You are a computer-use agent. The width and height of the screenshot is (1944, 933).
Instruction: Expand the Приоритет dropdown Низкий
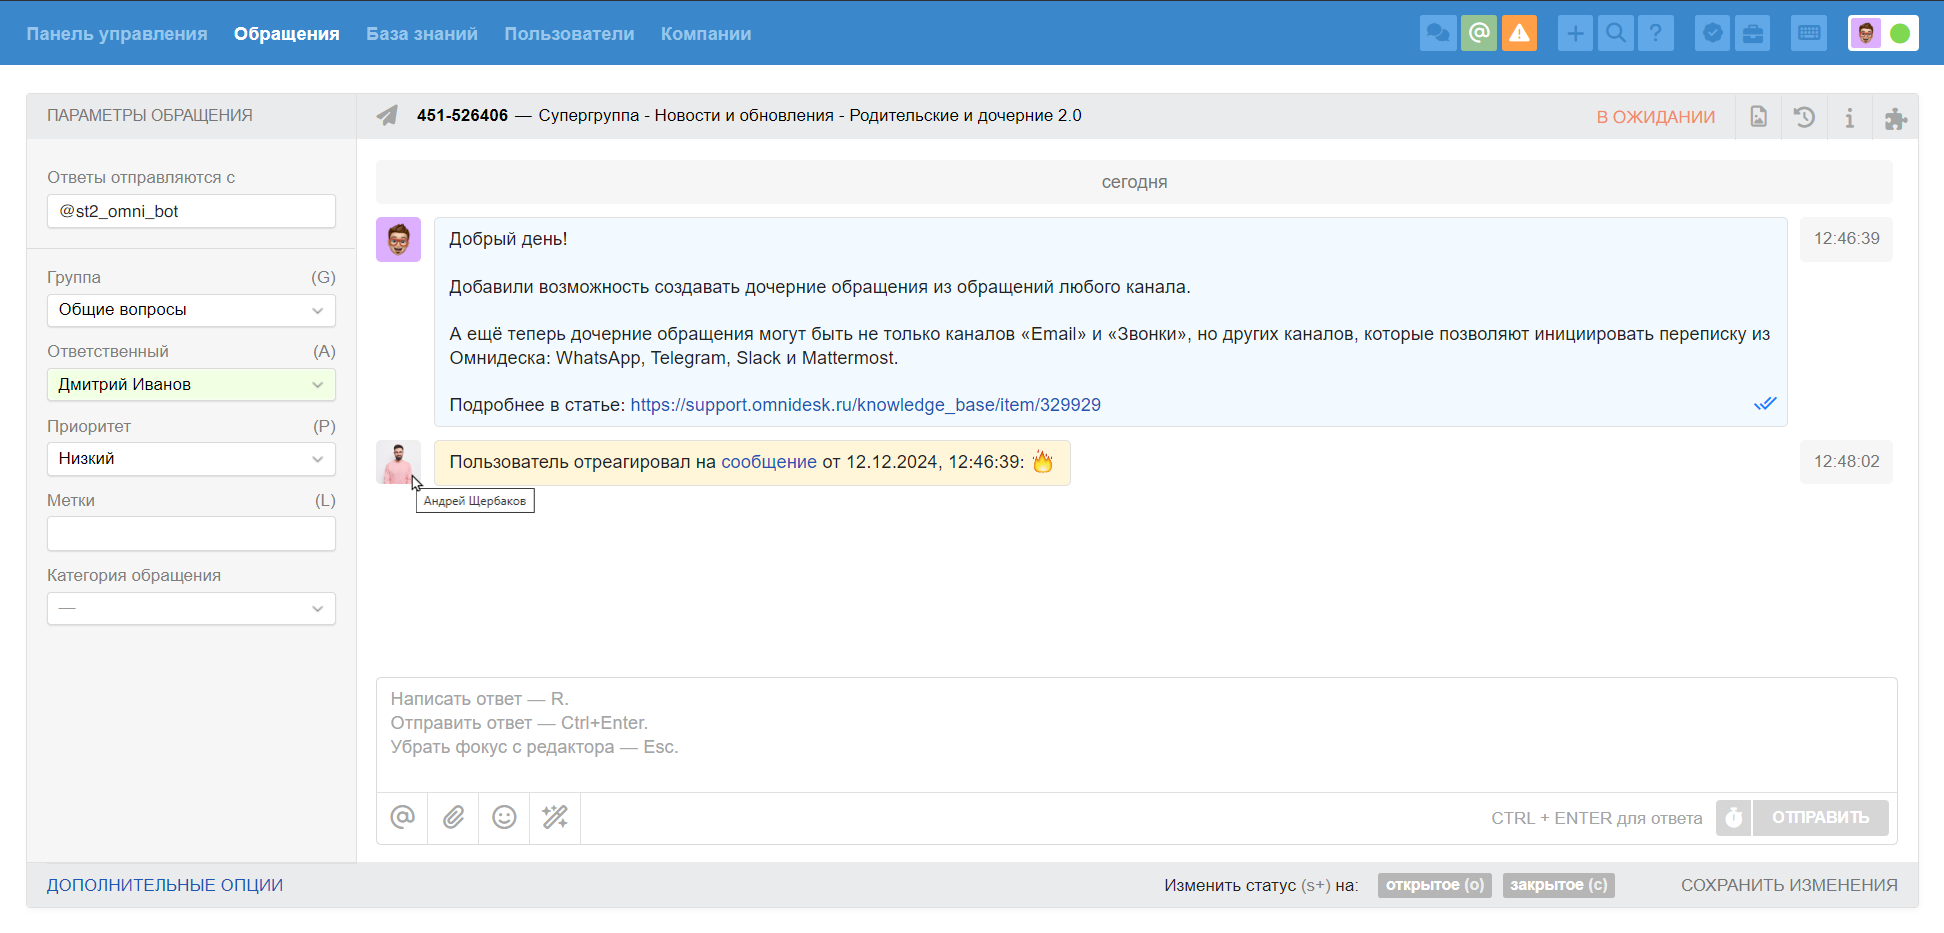tap(191, 459)
